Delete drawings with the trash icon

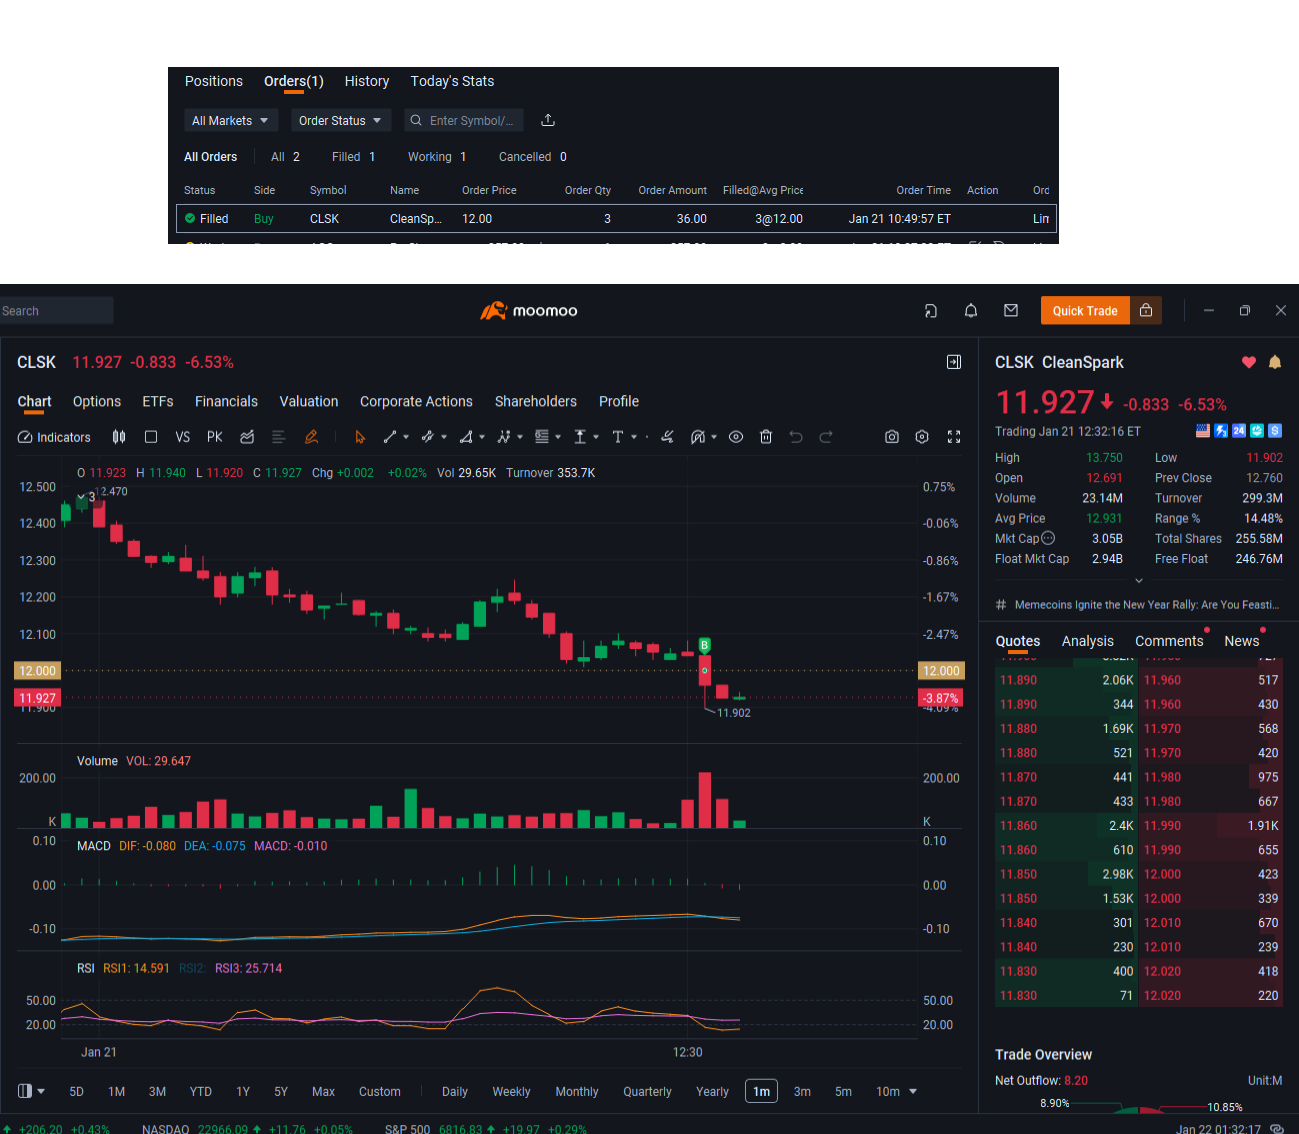tap(766, 437)
